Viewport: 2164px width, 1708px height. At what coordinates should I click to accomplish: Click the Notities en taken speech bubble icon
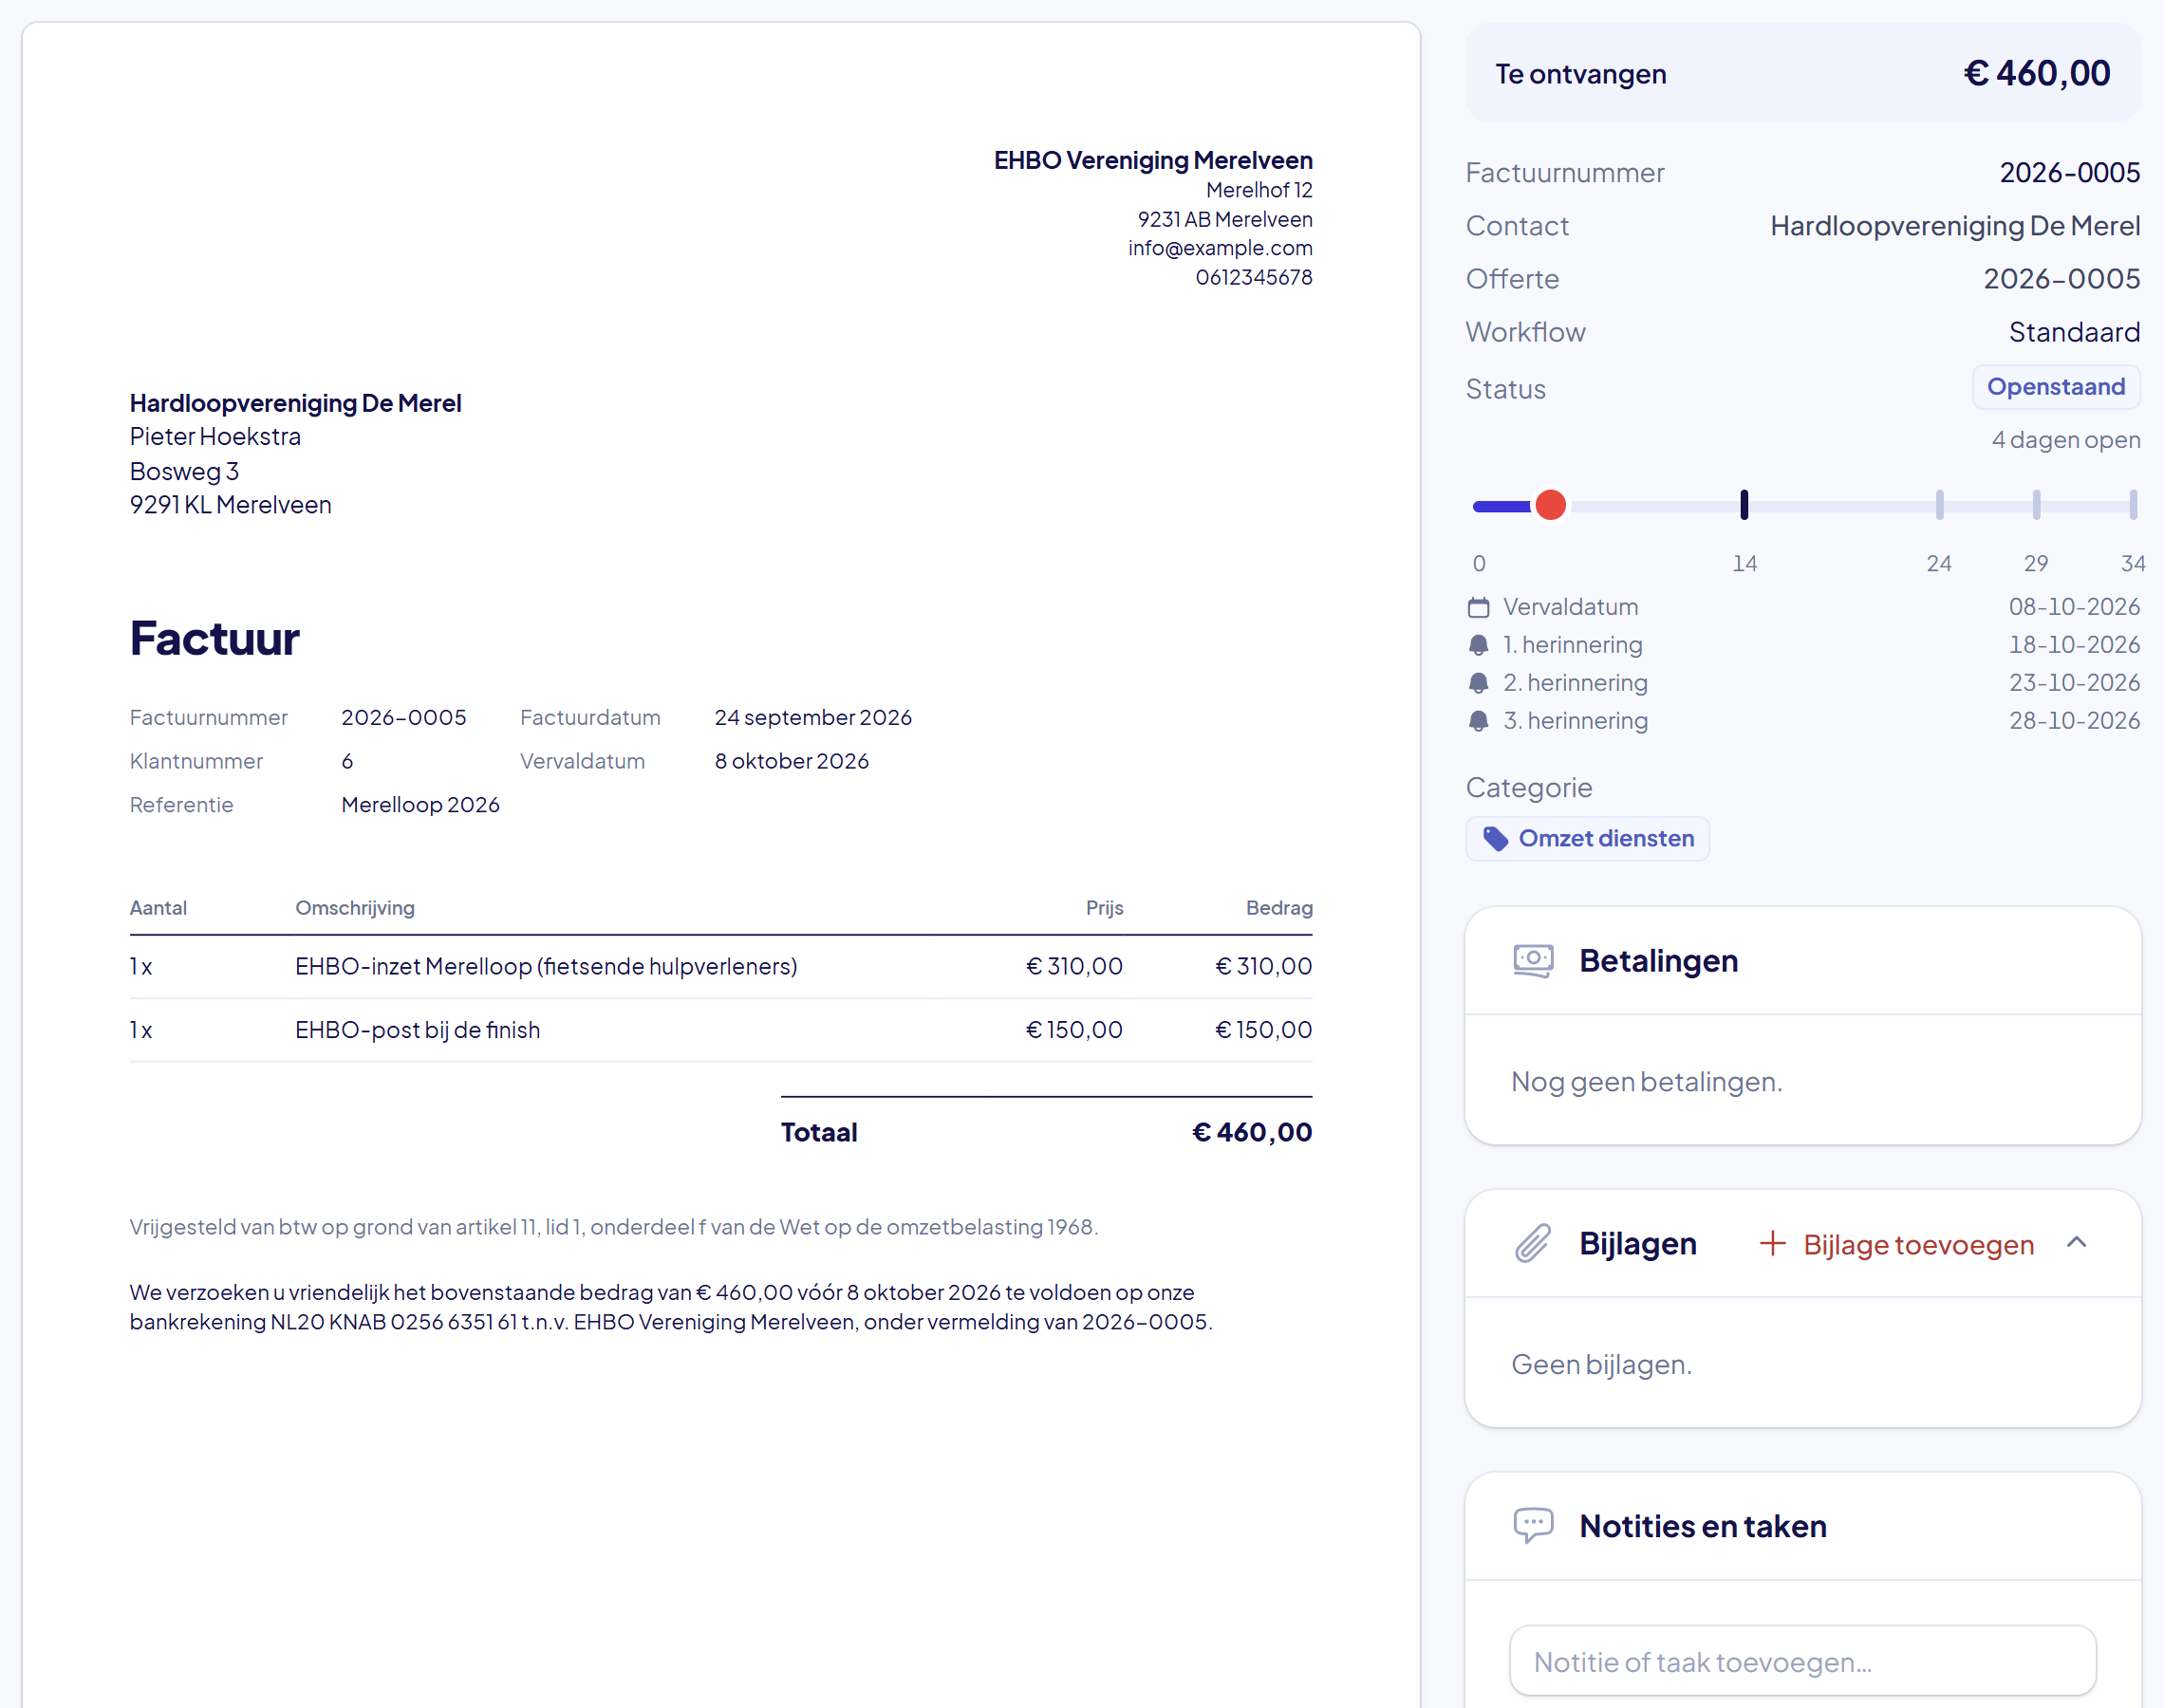tap(1532, 1526)
